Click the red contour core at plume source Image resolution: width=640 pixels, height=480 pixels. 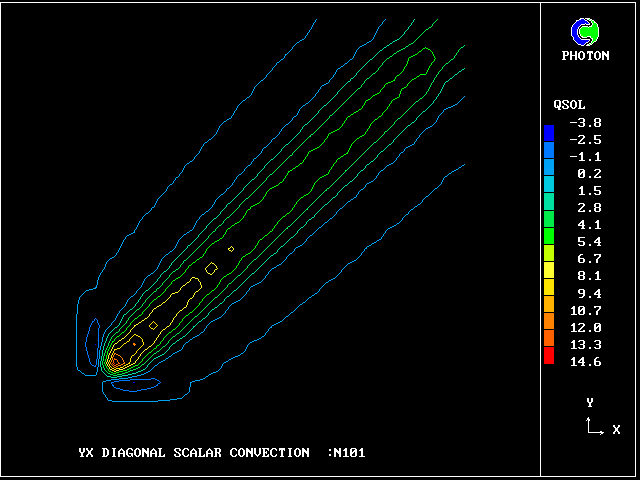(116, 362)
